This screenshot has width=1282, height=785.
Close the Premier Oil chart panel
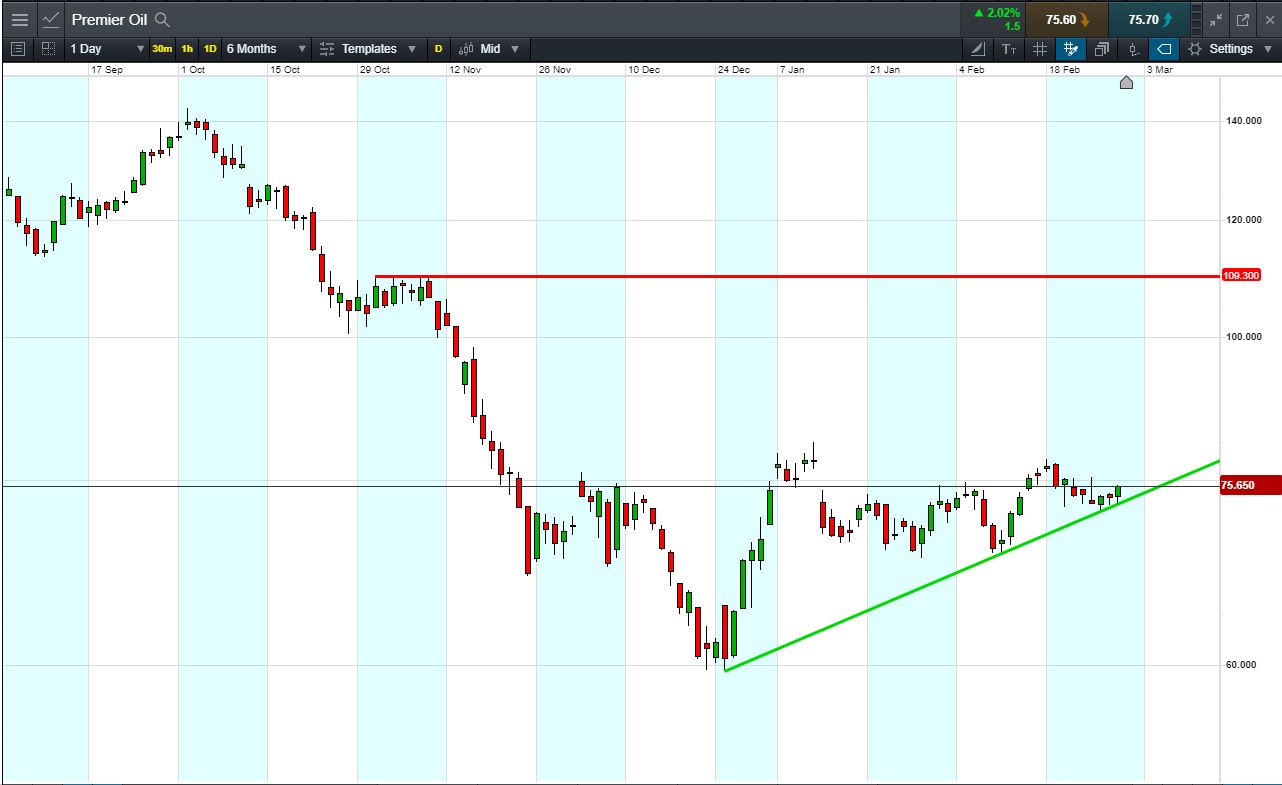click(x=1270, y=19)
